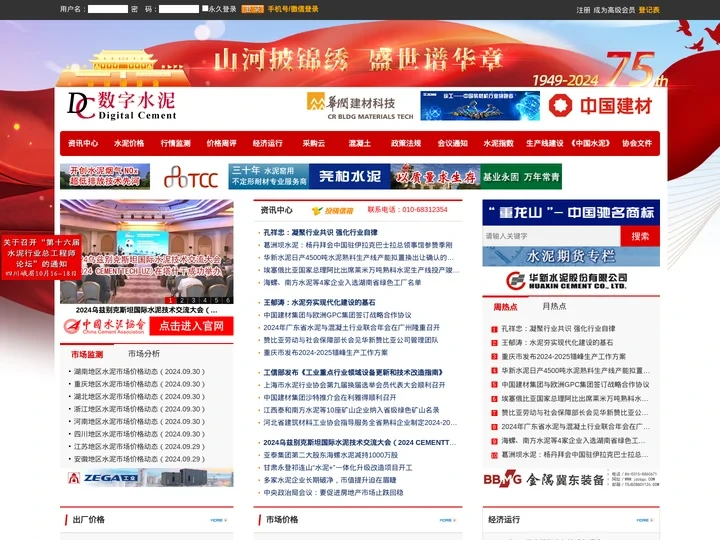Click the Digital Cement site logo
720x540 pixels.
click(x=122, y=106)
